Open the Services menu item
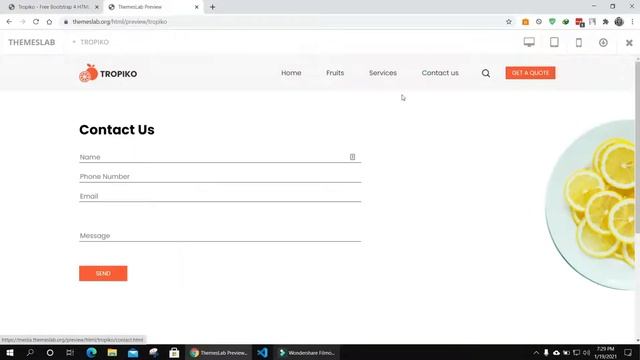This screenshot has height=360, width=640. [383, 73]
